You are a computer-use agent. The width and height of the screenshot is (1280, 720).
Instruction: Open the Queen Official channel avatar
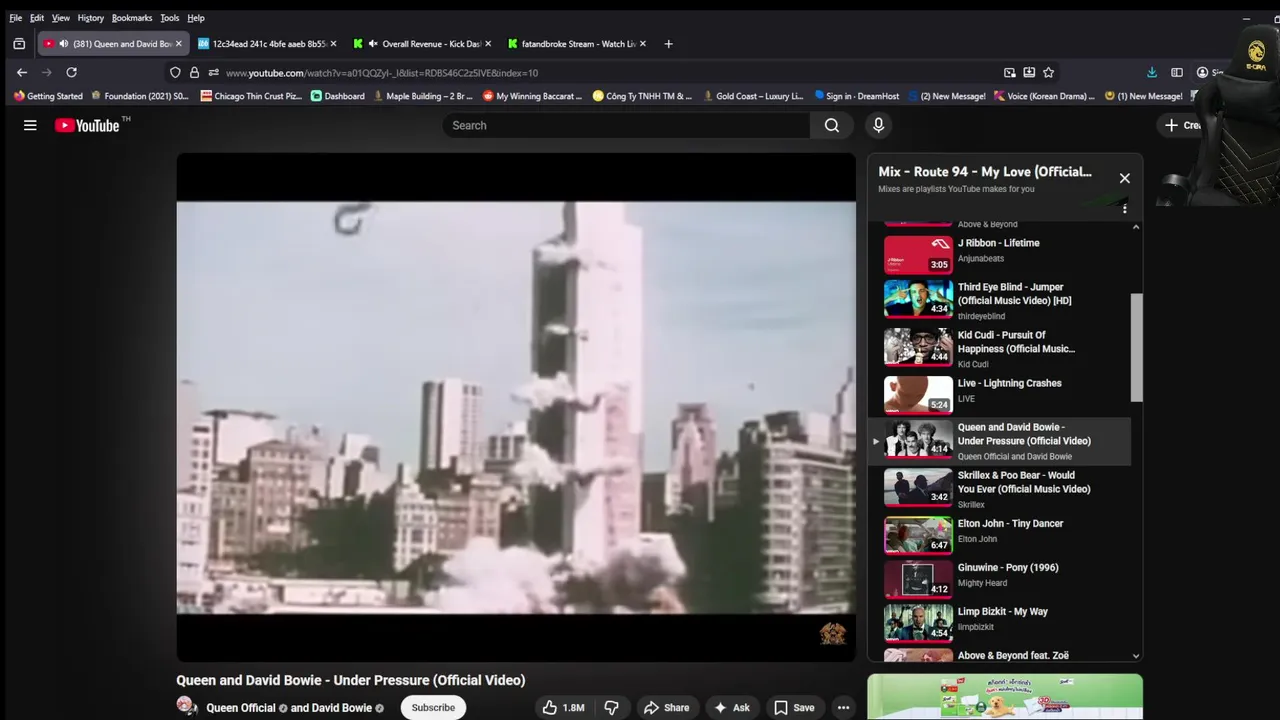click(187, 706)
